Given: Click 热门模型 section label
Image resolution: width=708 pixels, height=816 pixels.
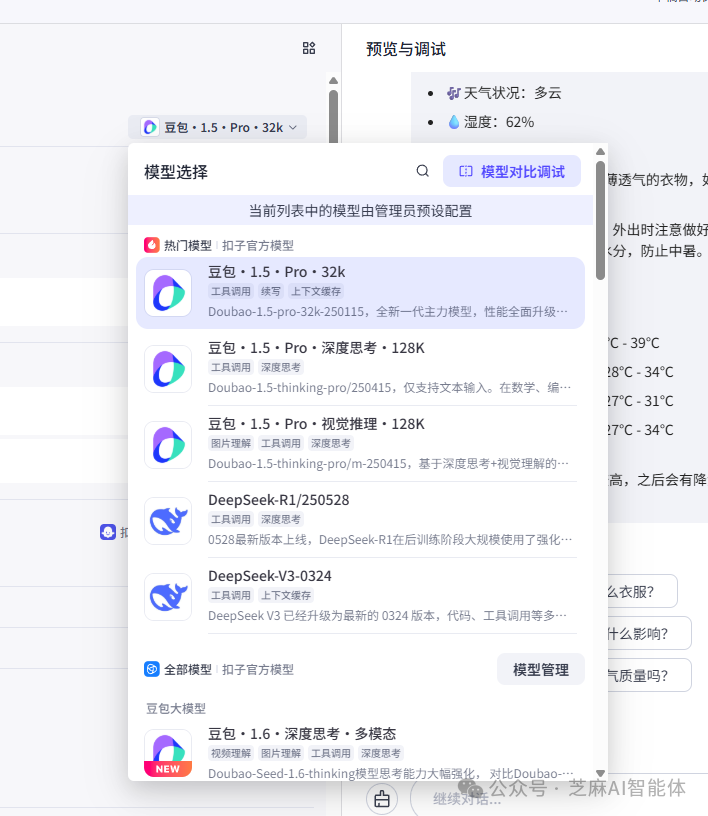Looking at the screenshot, I should 188,245.
